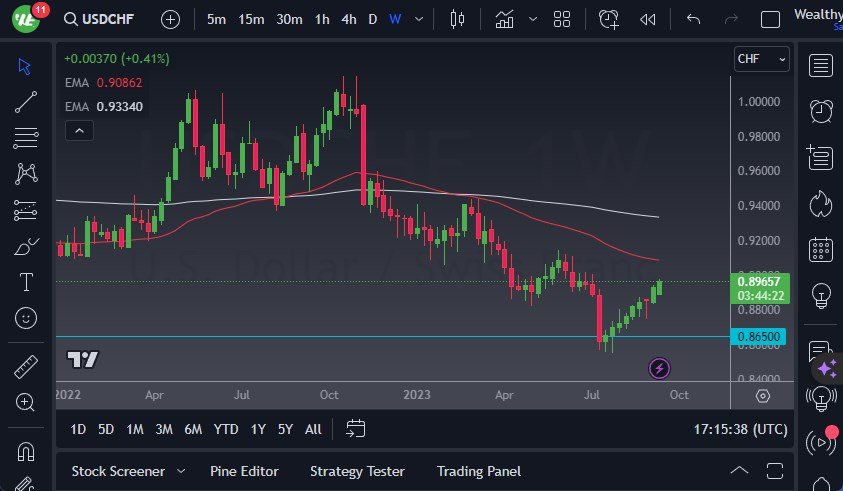Image resolution: width=843 pixels, height=491 pixels.
Task: Open the indicators chart icon
Action: [x=504, y=19]
